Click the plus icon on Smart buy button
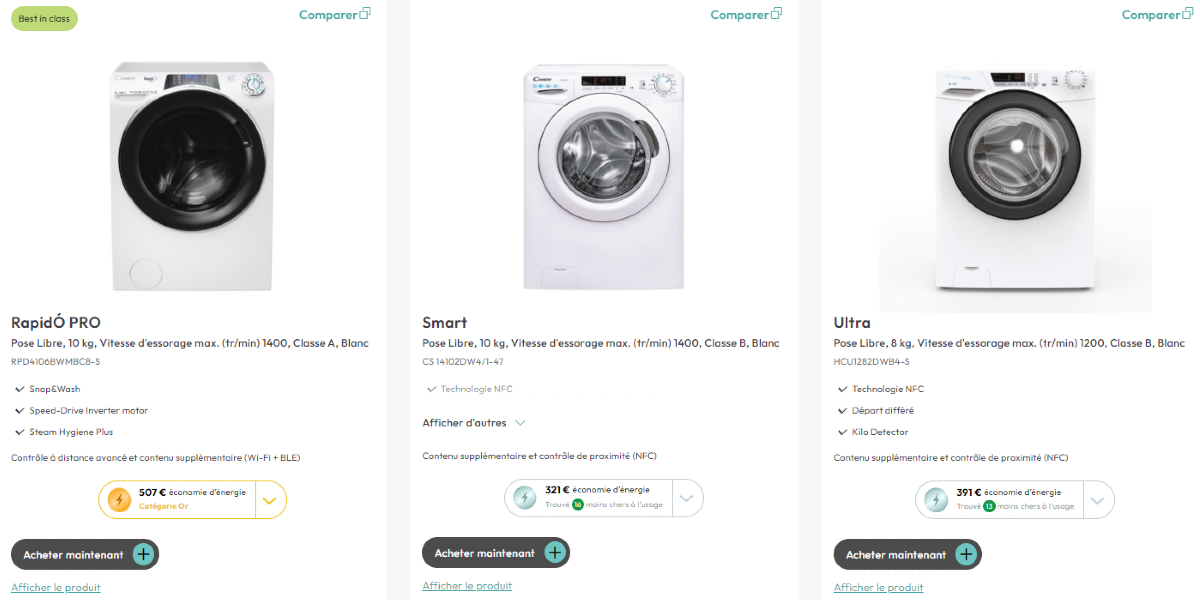Image resolution: width=1200 pixels, height=600 pixels. point(554,552)
